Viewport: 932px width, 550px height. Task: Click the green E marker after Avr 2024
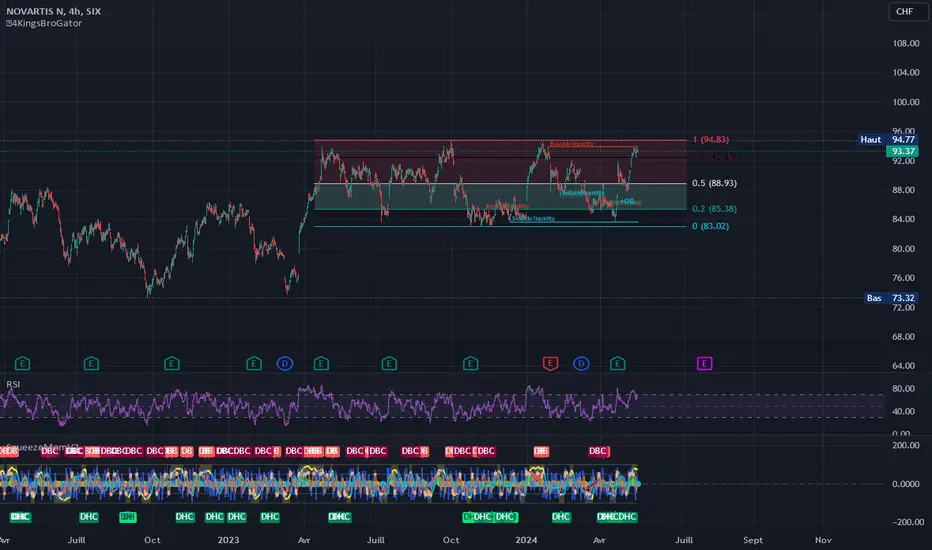click(618, 363)
